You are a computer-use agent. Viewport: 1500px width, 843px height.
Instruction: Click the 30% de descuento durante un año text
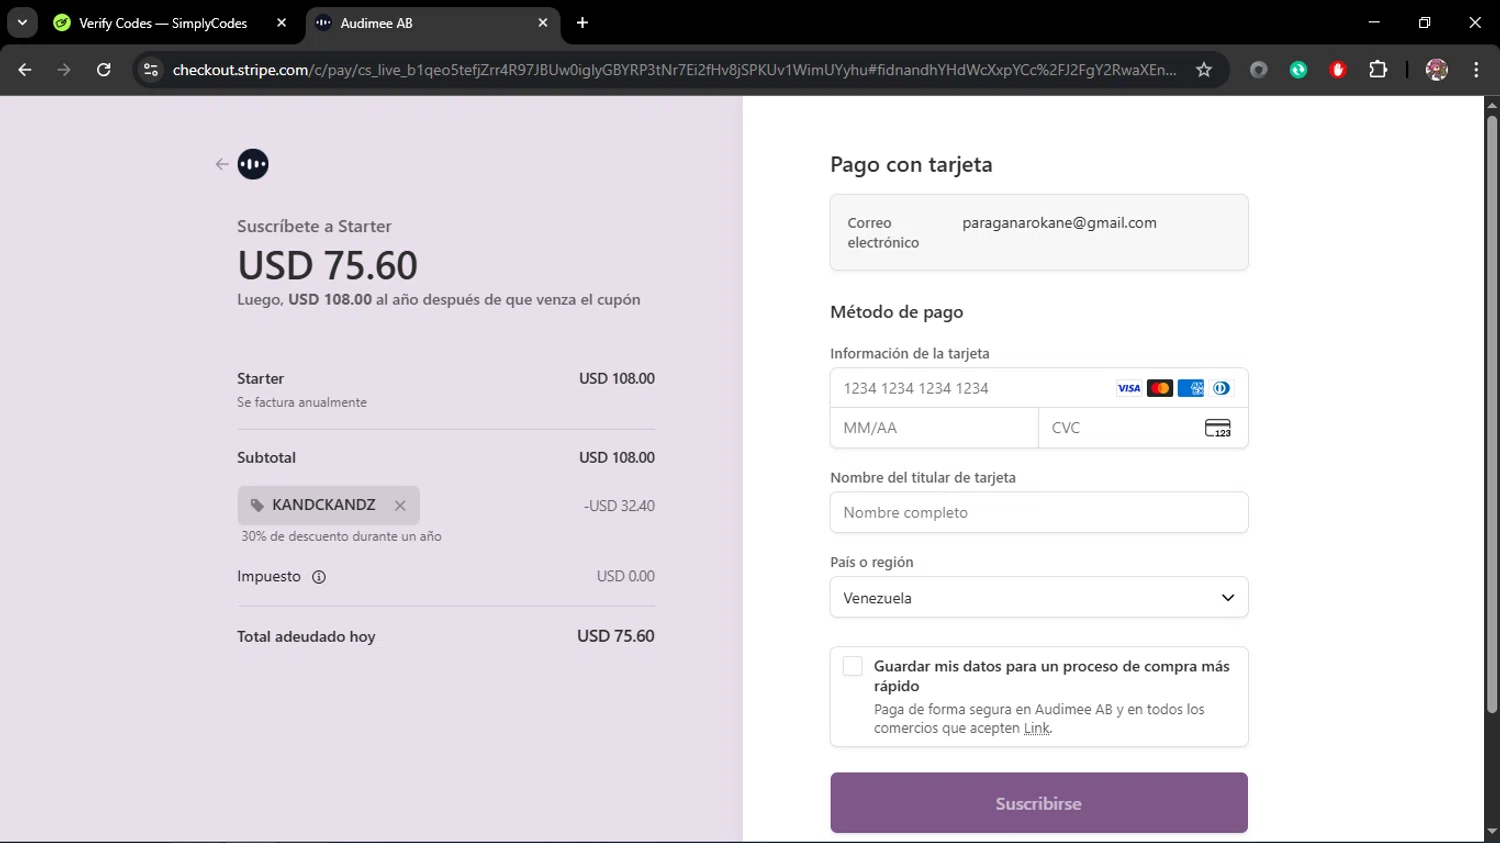tap(341, 536)
